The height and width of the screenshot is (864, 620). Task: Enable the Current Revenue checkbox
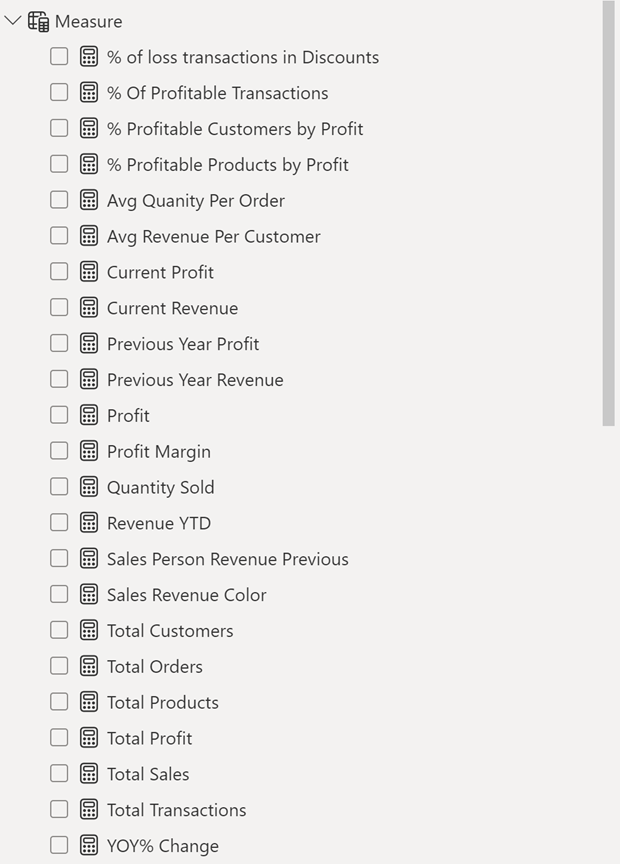tap(59, 308)
